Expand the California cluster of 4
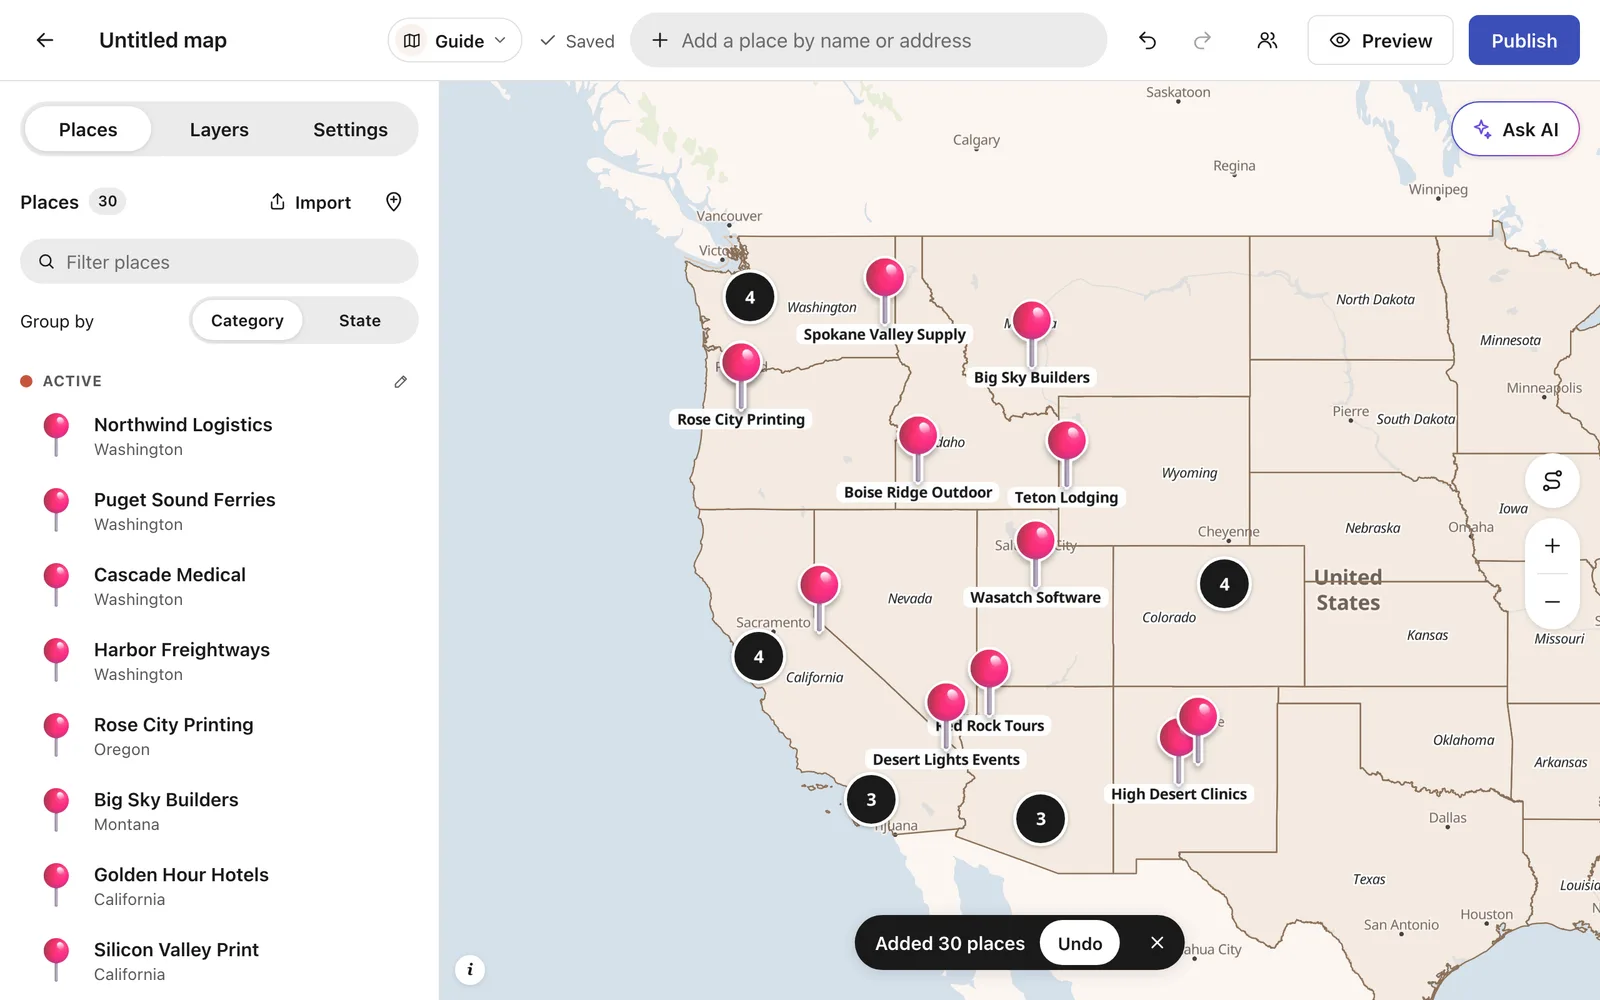Viewport: 1600px width, 1000px height. pyautogui.click(x=758, y=657)
